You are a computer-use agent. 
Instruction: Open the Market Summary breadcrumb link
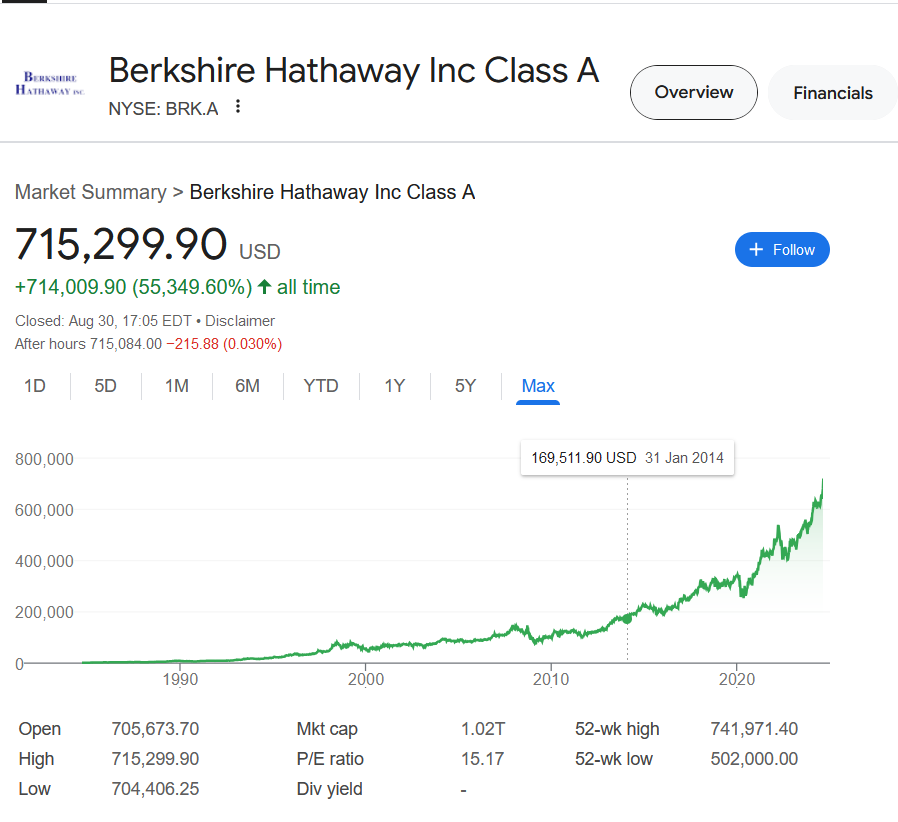90,192
